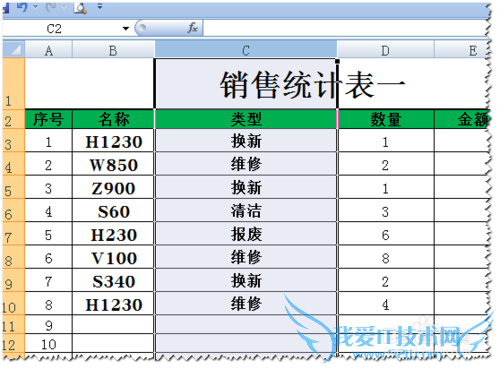The image size is (500, 369).
Task: Click the quantity cell 4 in row 10
Action: 386,304
